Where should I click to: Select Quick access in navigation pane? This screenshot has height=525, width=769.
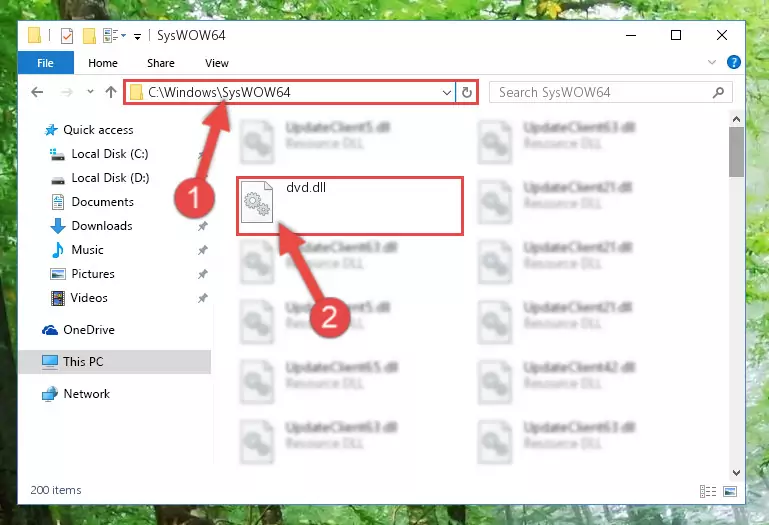[x=98, y=130]
